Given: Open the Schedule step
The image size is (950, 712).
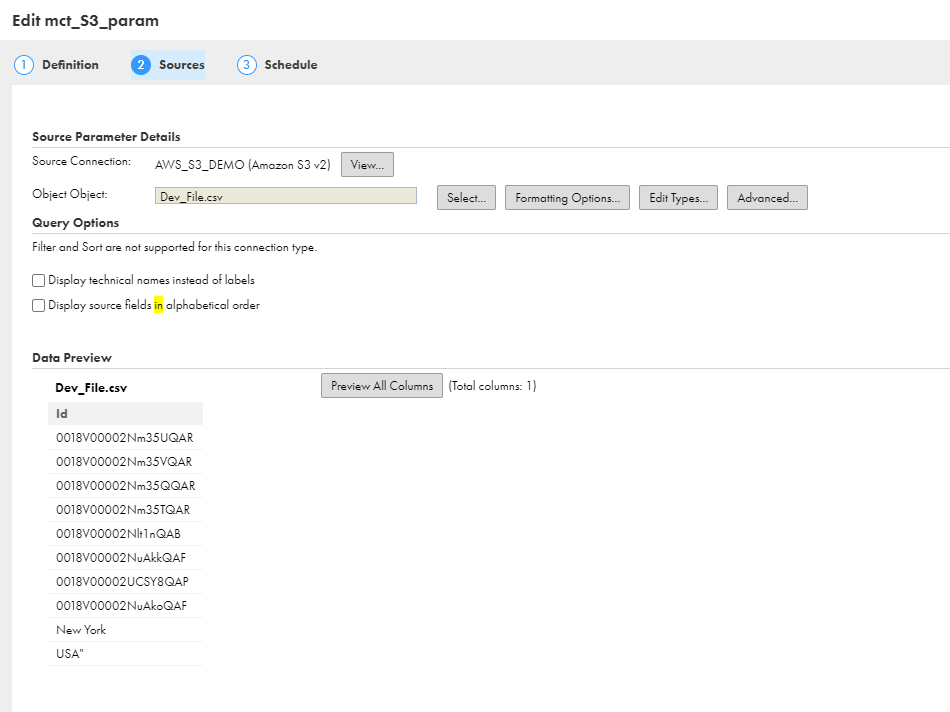Looking at the screenshot, I should click(291, 65).
